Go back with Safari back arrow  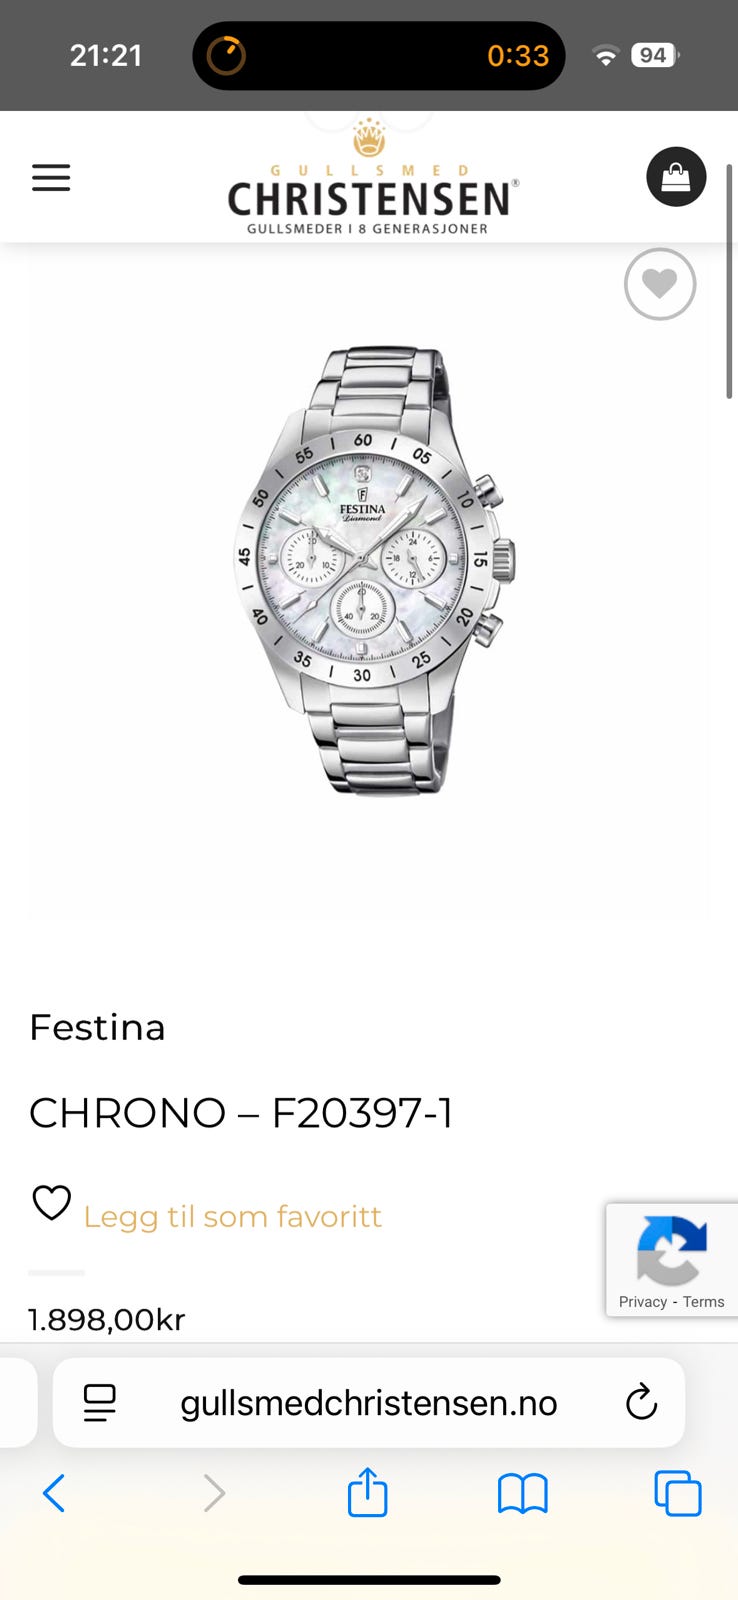(x=54, y=1493)
